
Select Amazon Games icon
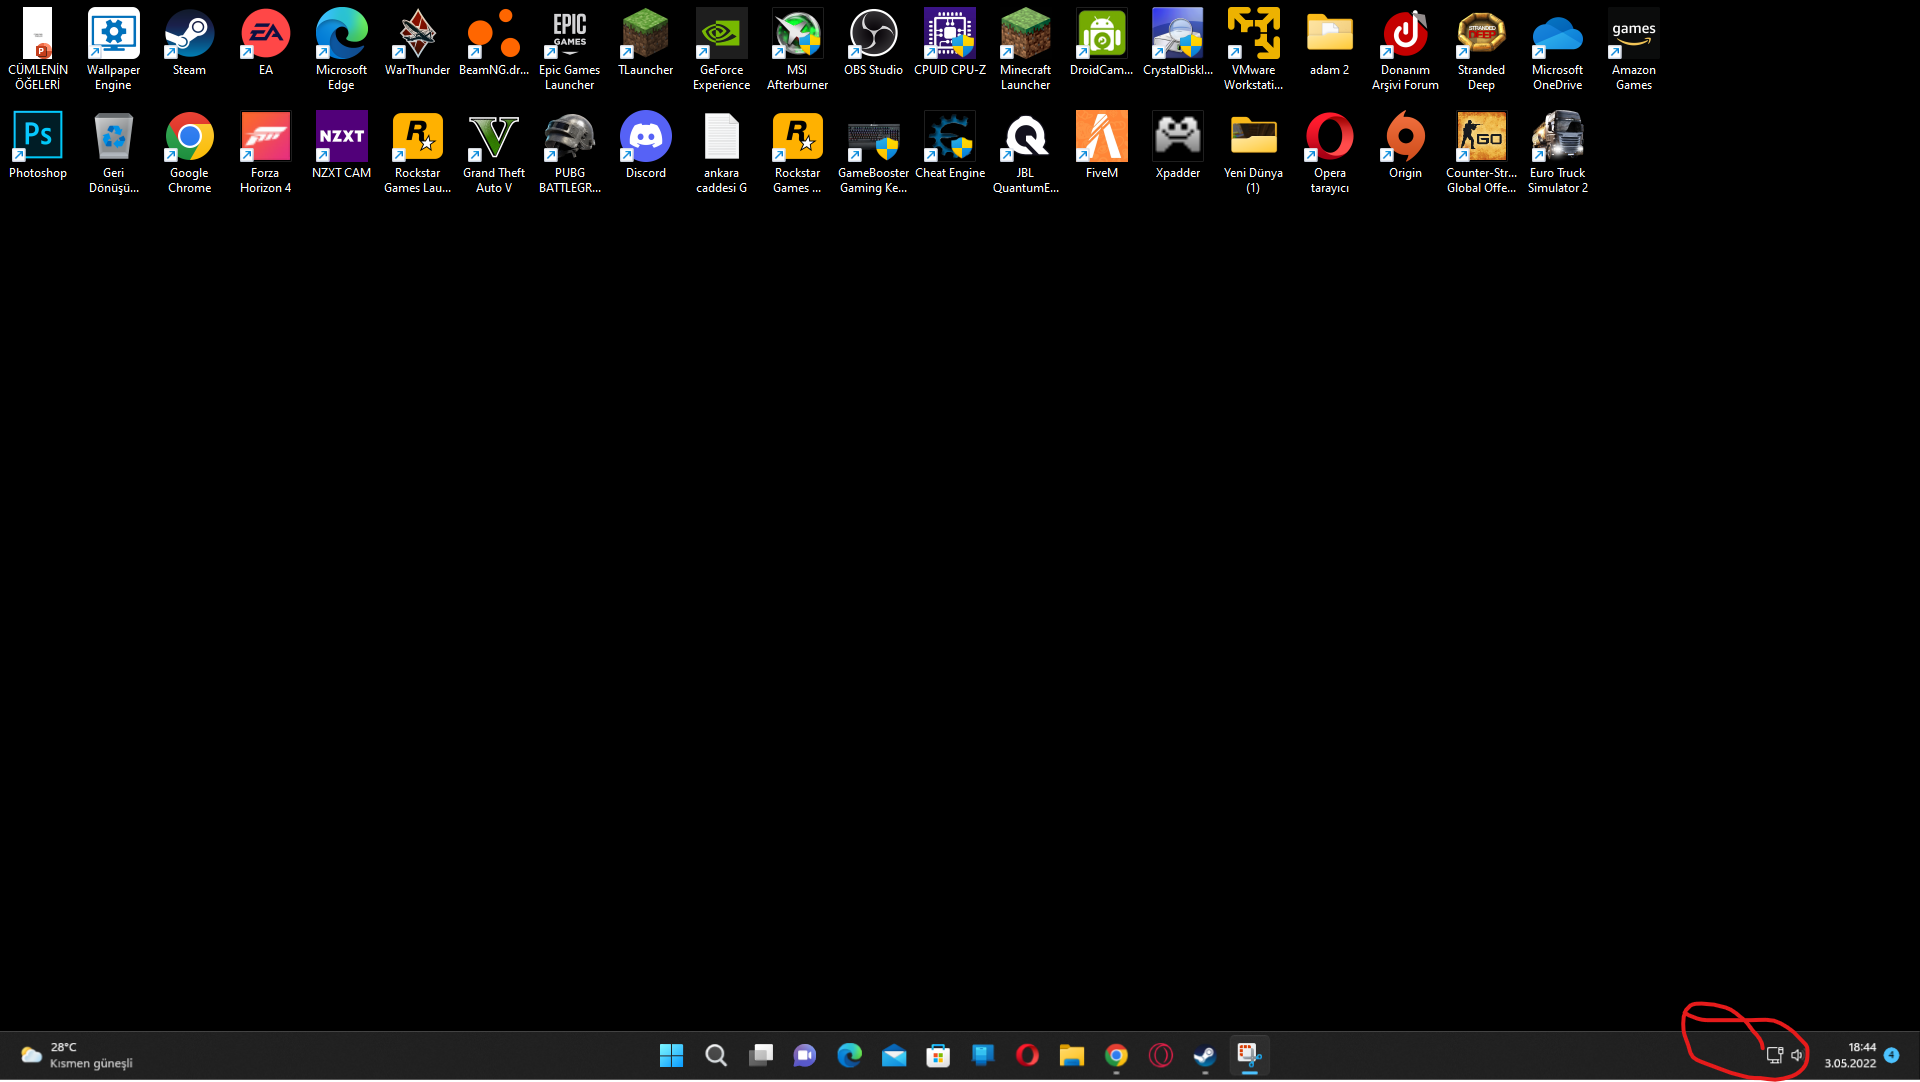click(x=1633, y=50)
